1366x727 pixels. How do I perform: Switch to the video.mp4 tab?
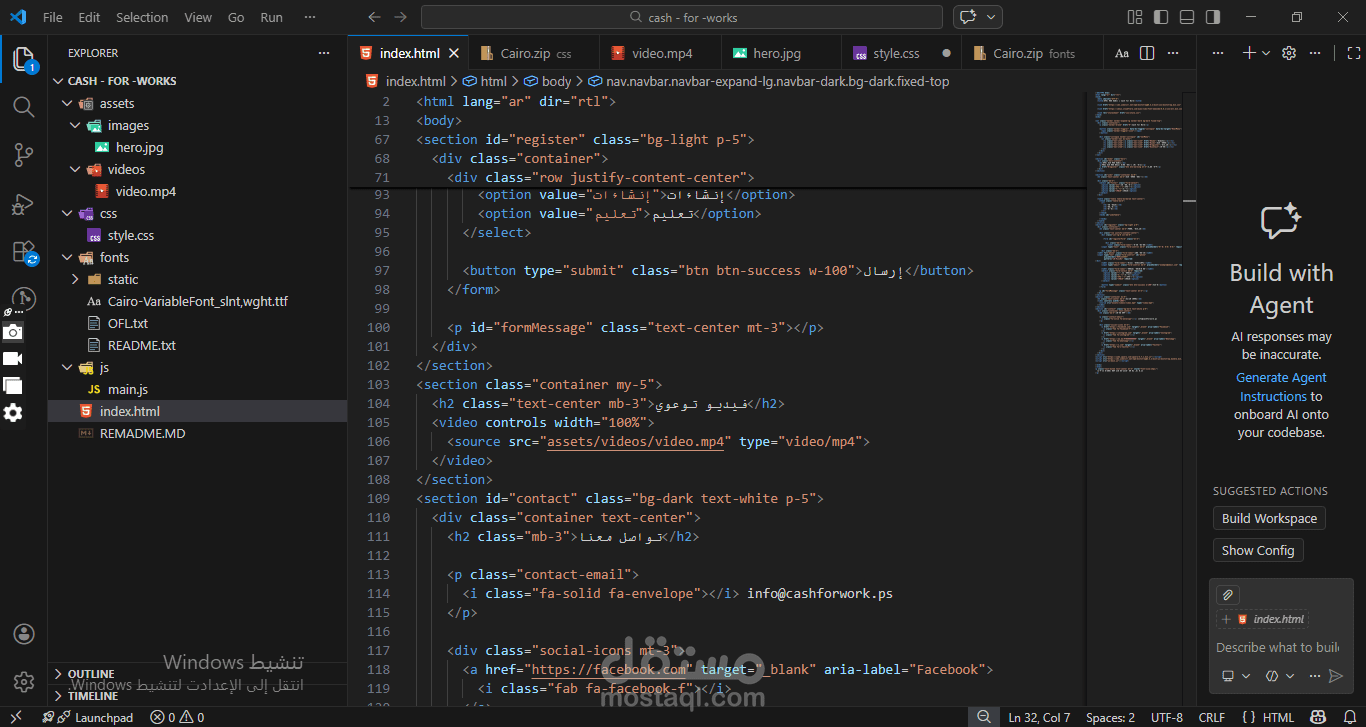click(x=660, y=53)
